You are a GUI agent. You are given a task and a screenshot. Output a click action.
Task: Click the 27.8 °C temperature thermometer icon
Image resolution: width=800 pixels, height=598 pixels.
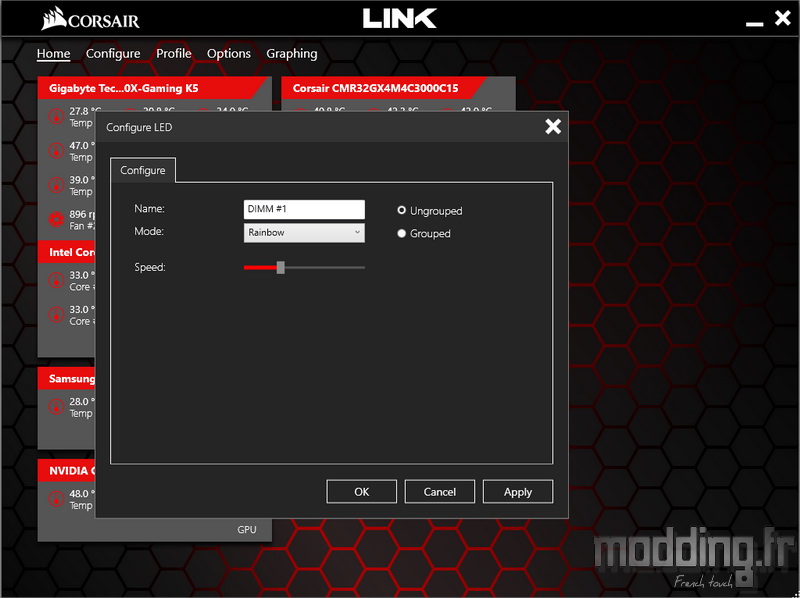[56, 116]
